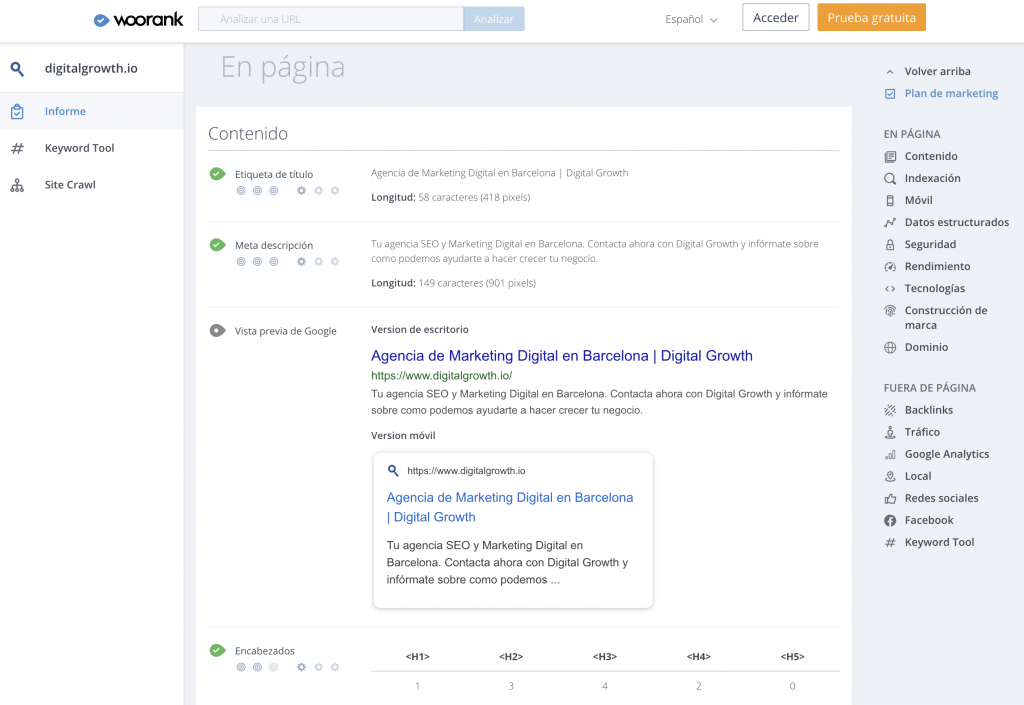Click the Keyword Tool hash icon in right navigation

pos(890,542)
